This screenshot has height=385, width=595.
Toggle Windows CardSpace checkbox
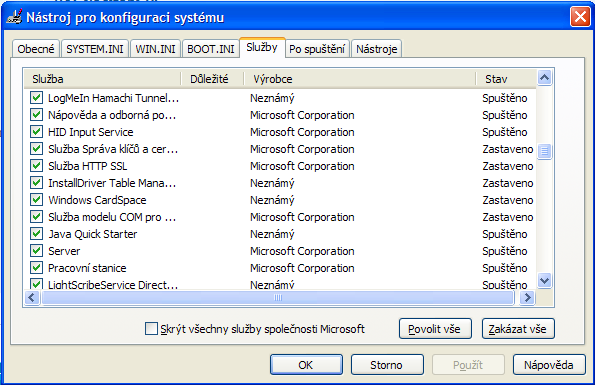click(36, 200)
